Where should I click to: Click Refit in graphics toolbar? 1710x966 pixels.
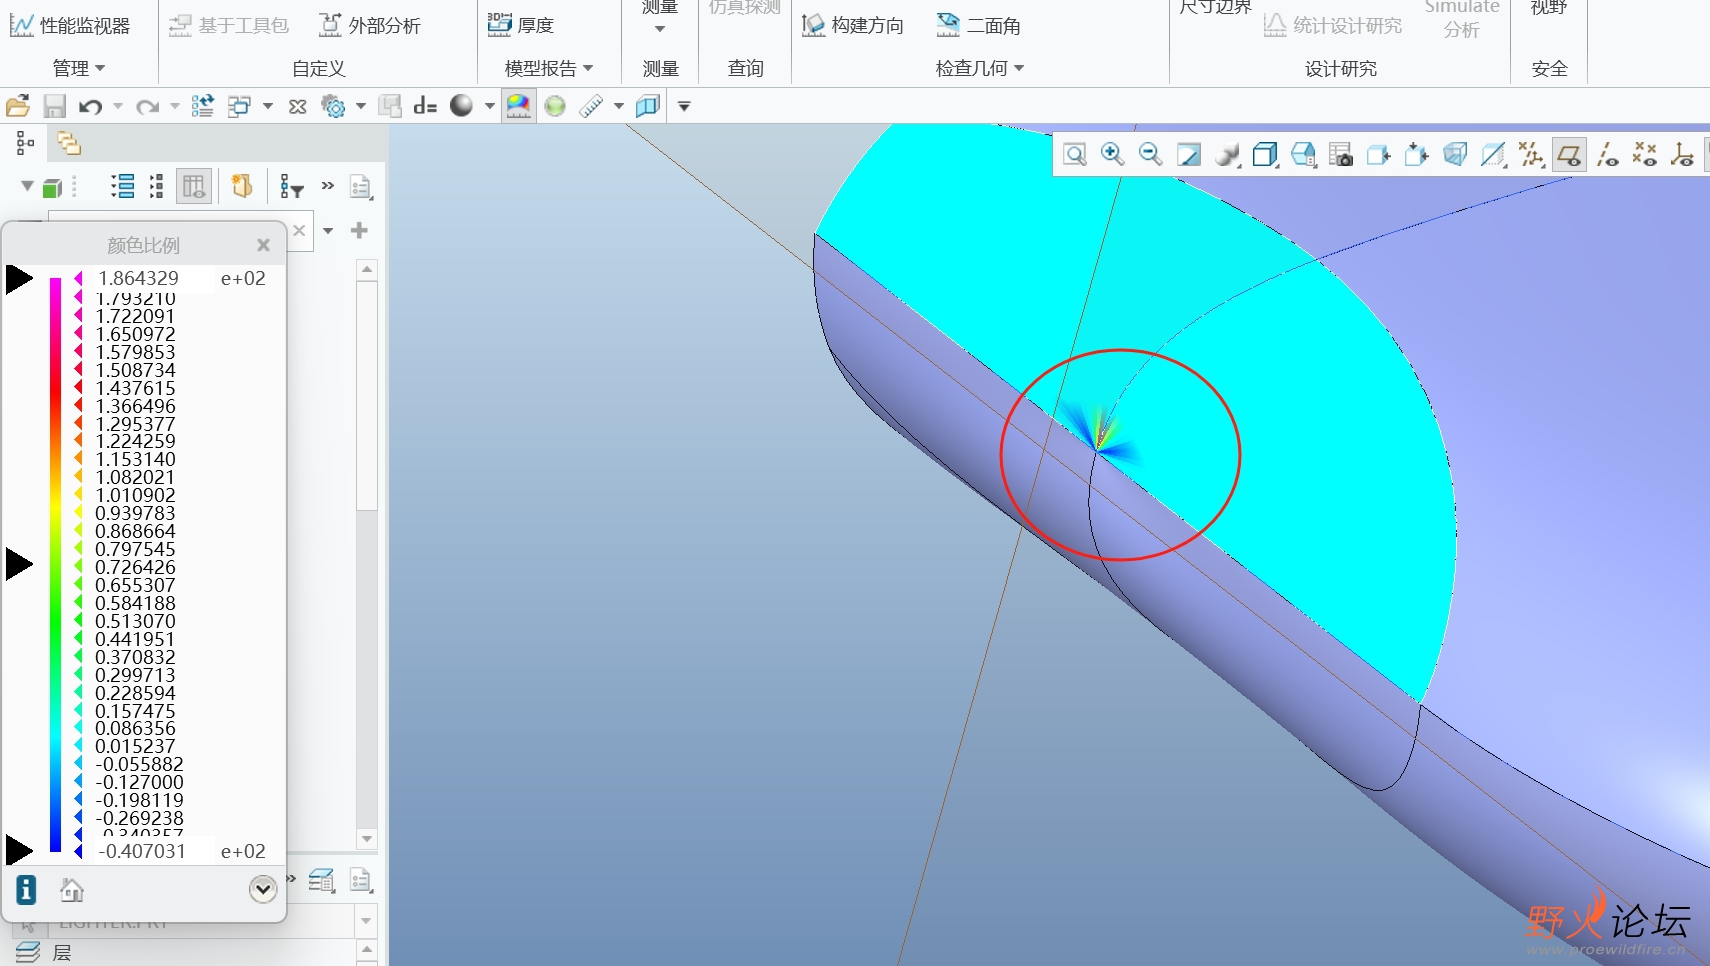[x=1075, y=155]
